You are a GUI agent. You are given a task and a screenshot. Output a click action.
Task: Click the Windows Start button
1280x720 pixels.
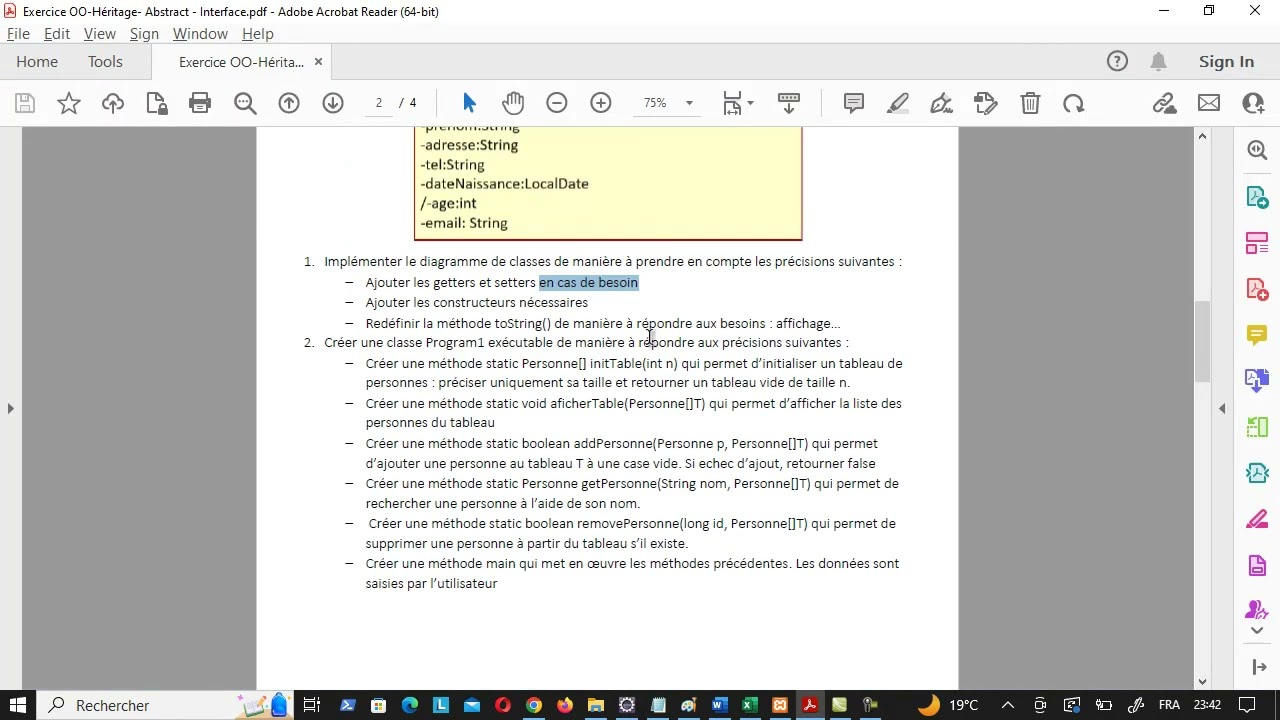[x=18, y=705]
